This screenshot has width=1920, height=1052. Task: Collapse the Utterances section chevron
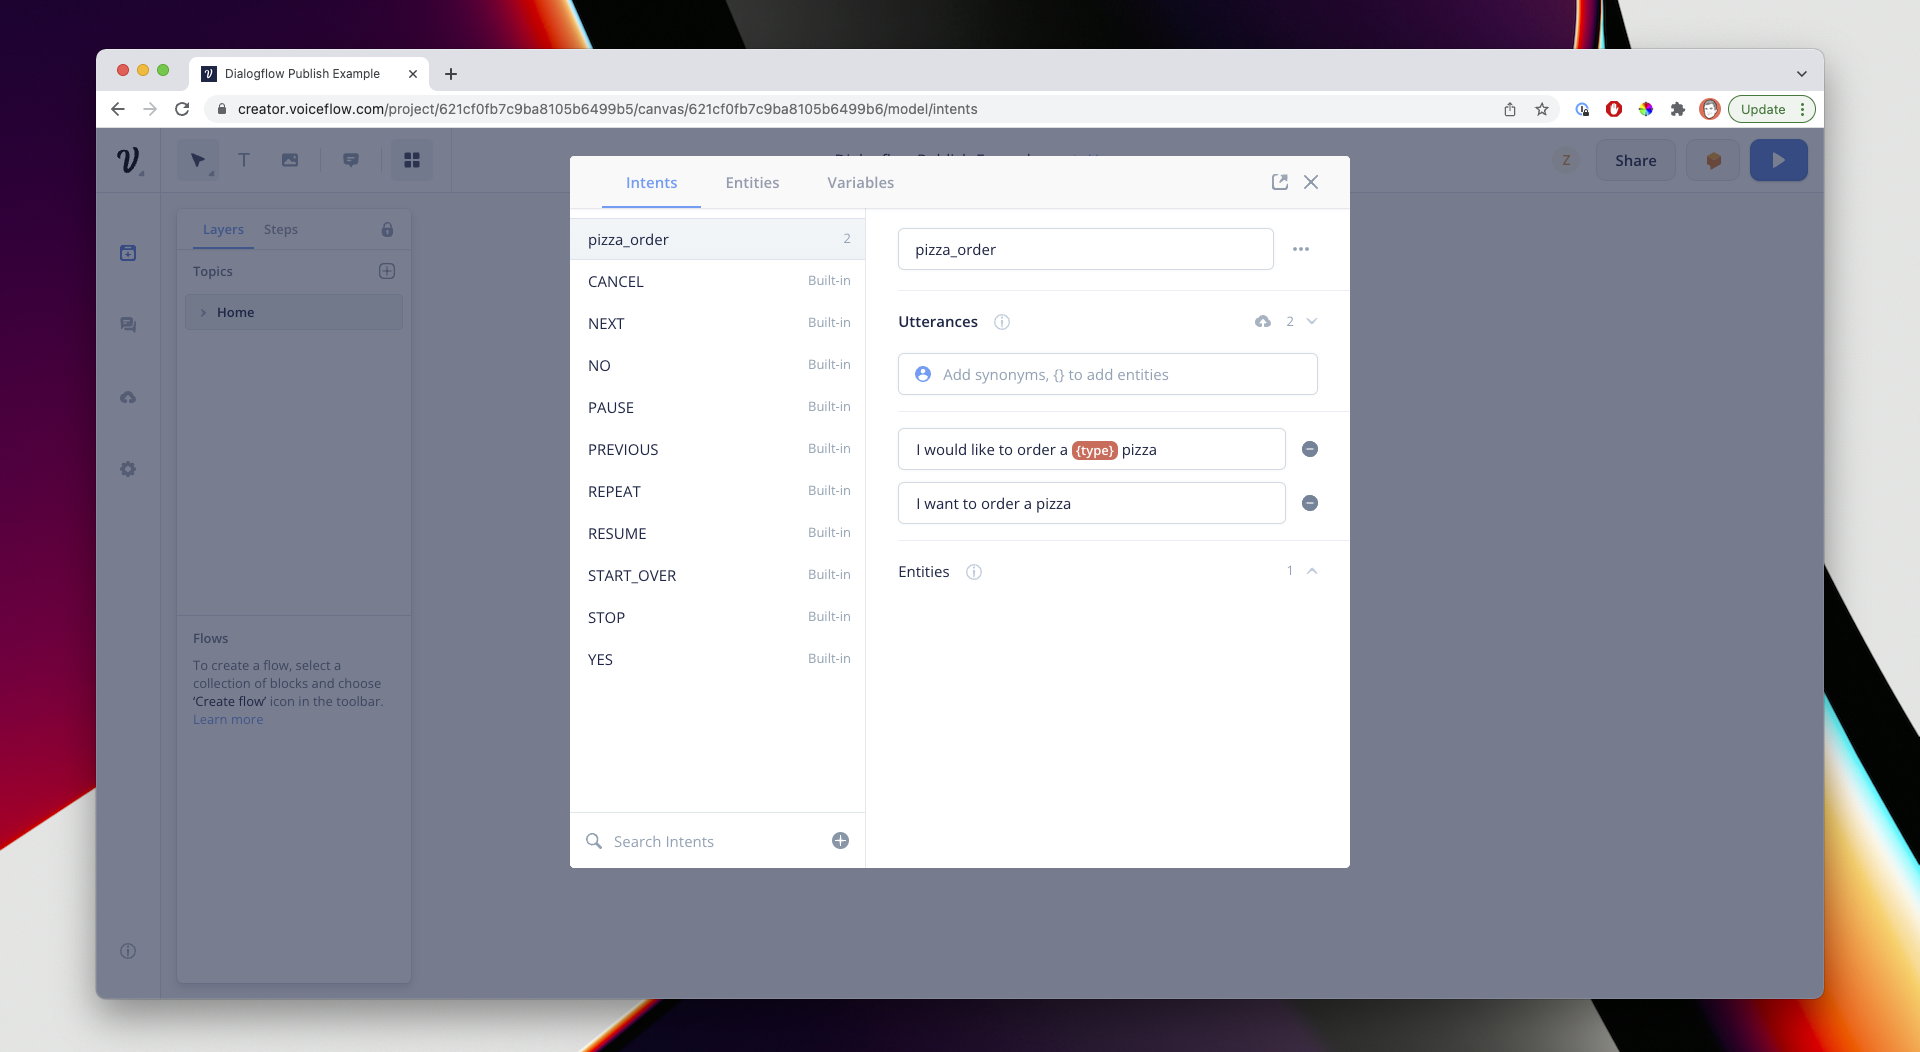1312,322
